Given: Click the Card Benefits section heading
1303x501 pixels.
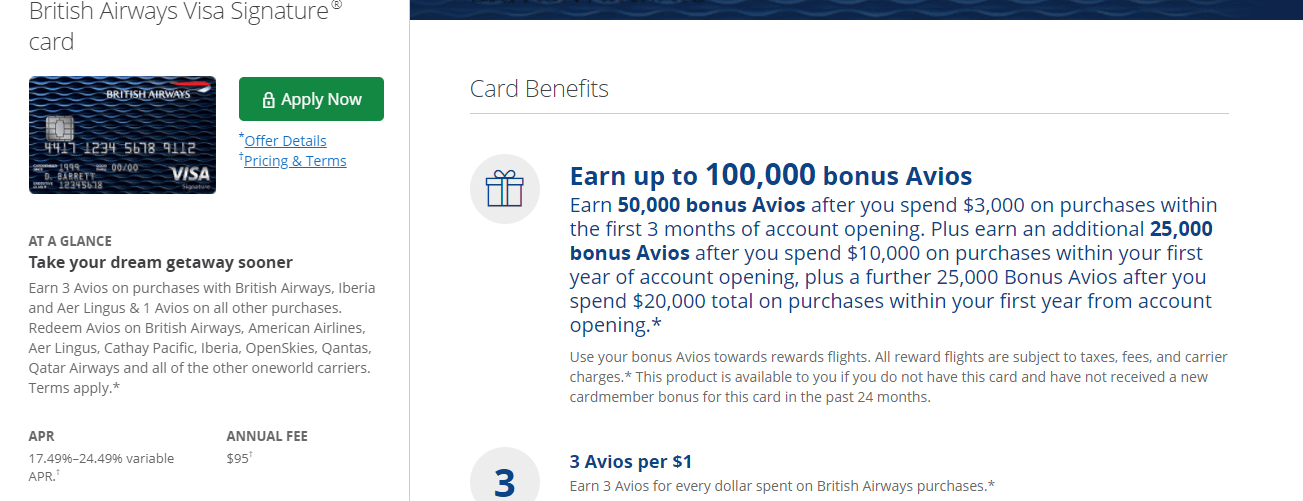Looking at the screenshot, I should [x=539, y=88].
